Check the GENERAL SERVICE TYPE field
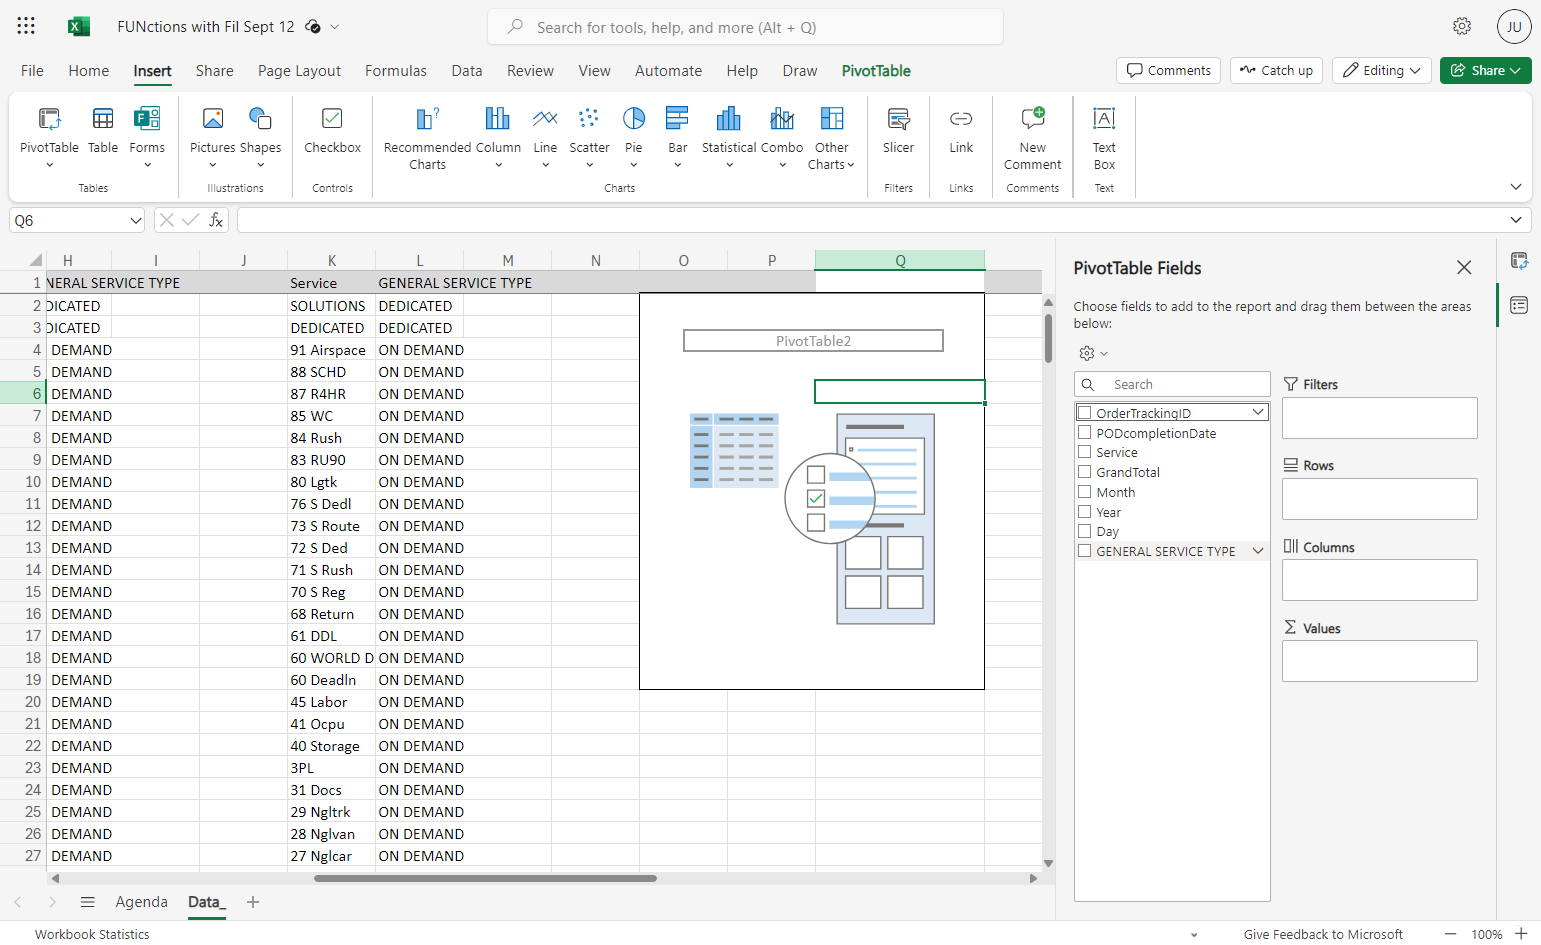The height and width of the screenshot is (945, 1541). pos(1084,551)
